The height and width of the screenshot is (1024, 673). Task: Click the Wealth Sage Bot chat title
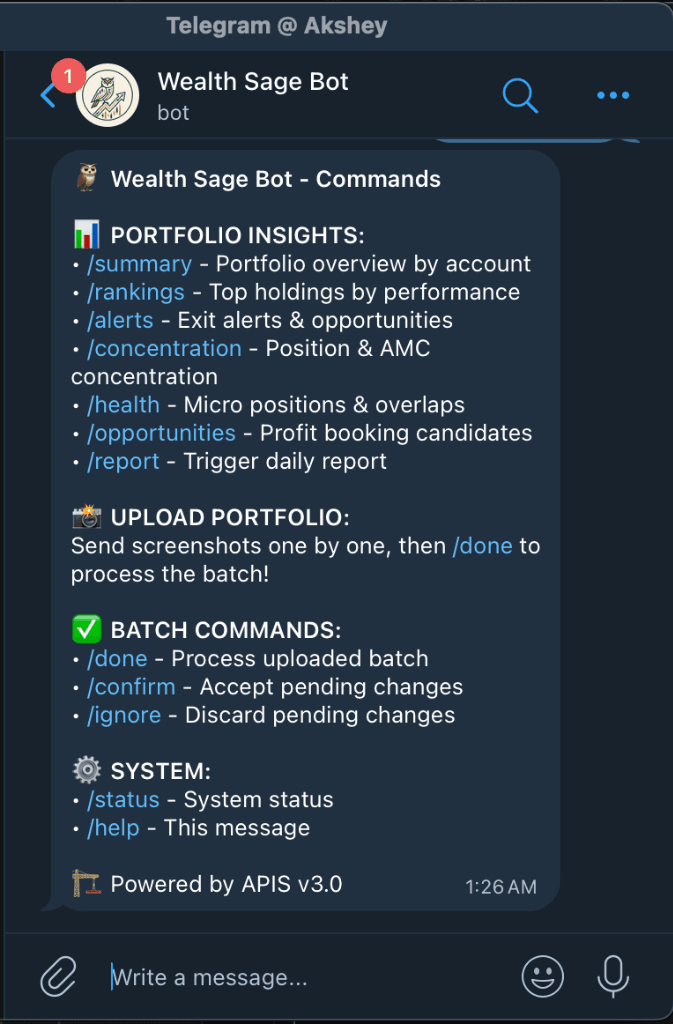[252, 81]
